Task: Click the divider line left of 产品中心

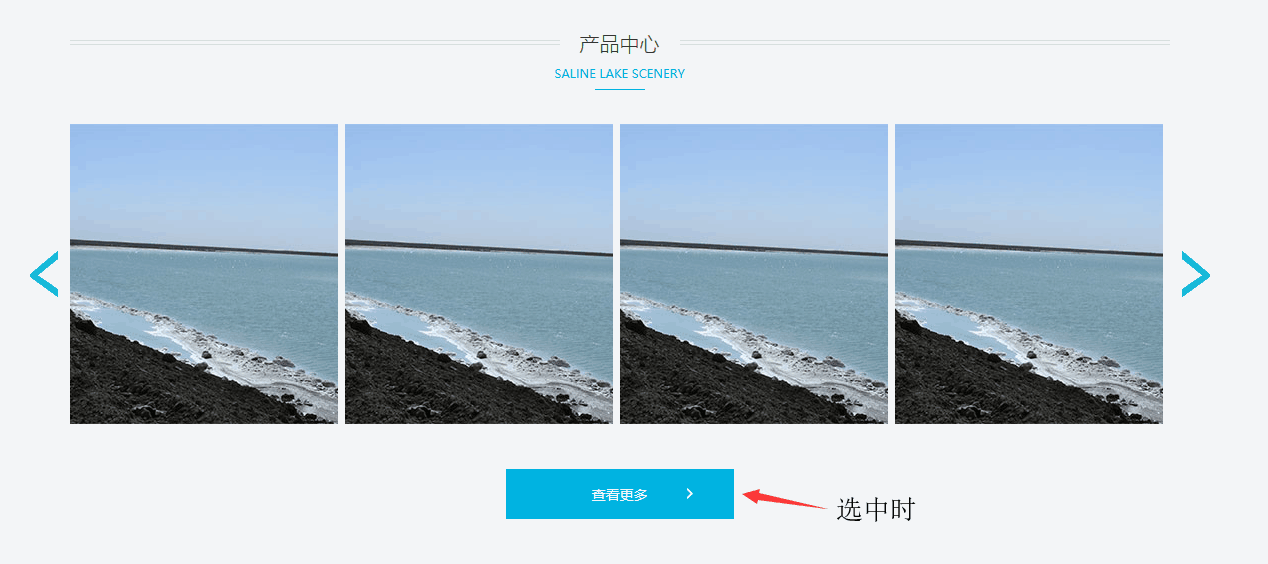Action: coord(315,43)
